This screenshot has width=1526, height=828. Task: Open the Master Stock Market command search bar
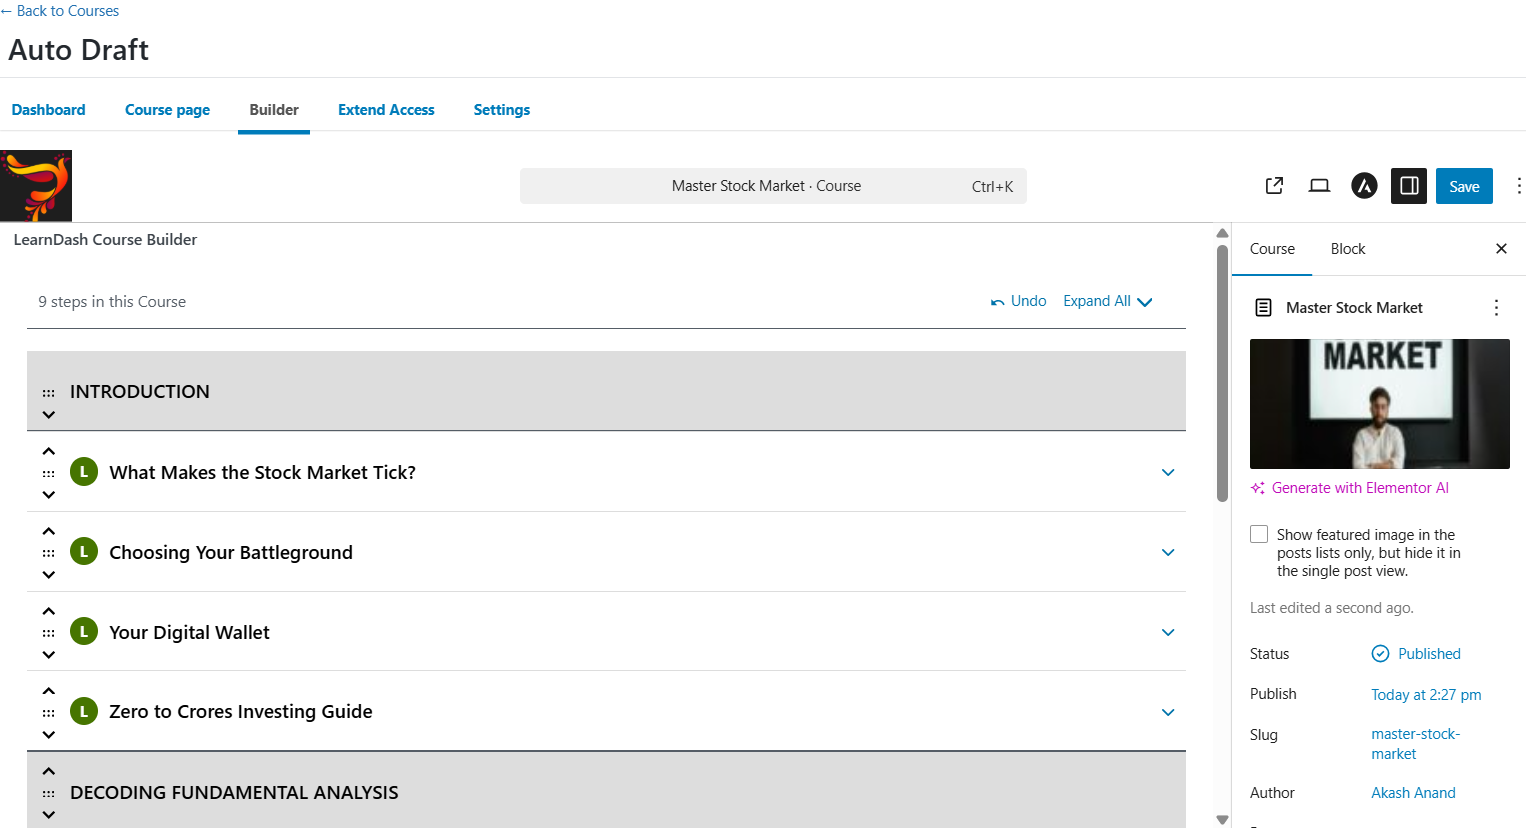772,185
